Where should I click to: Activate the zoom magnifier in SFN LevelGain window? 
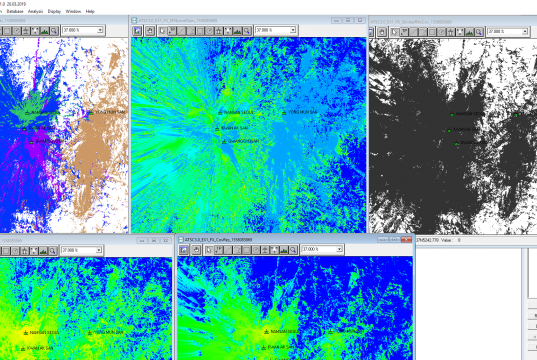[x=247, y=31]
